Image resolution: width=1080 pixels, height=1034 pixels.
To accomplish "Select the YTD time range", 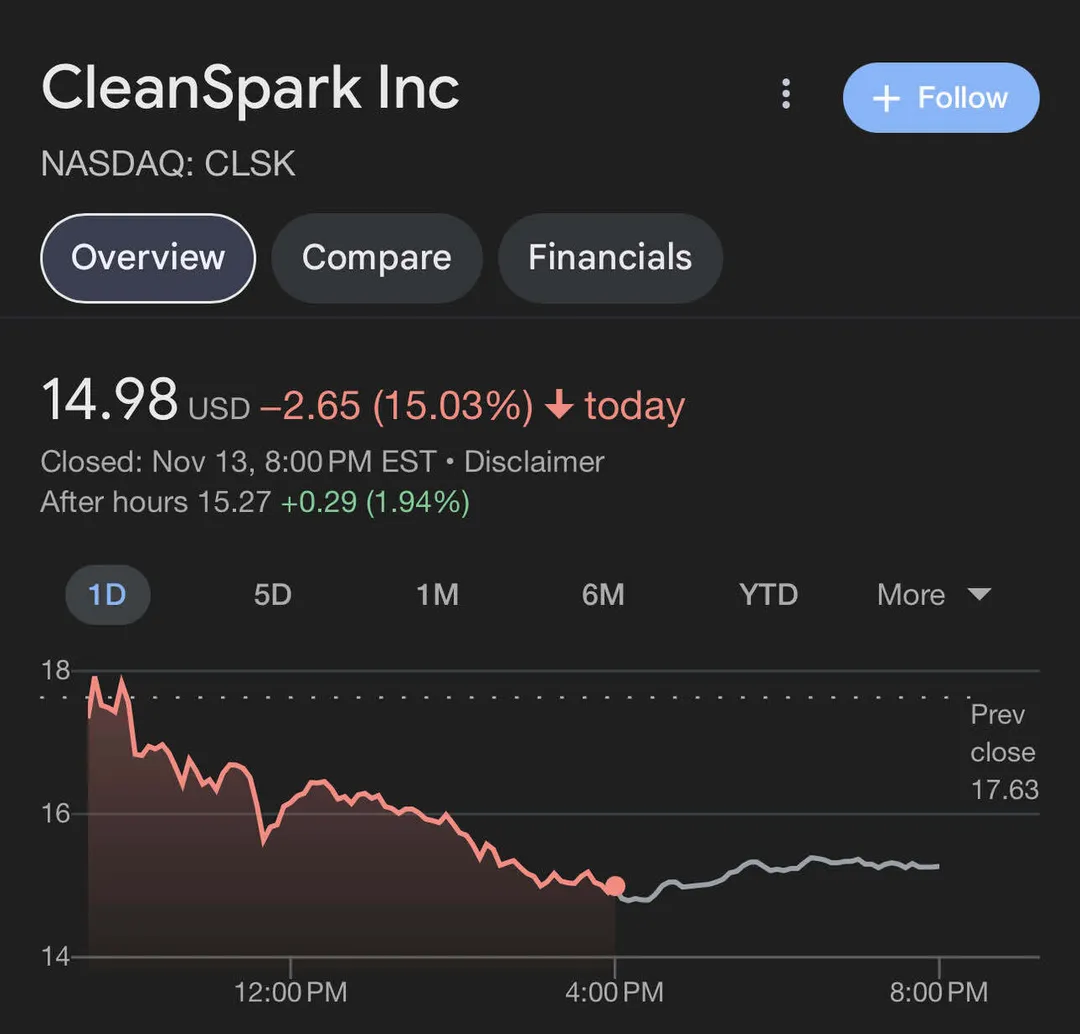I will [x=768, y=595].
